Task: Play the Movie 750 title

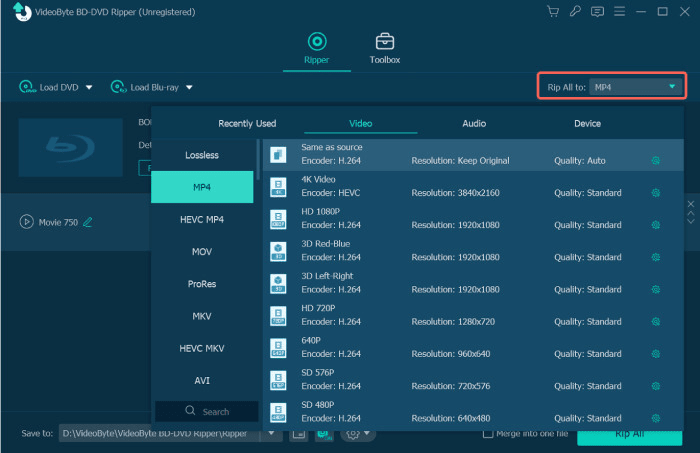Action: click(x=27, y=221)
